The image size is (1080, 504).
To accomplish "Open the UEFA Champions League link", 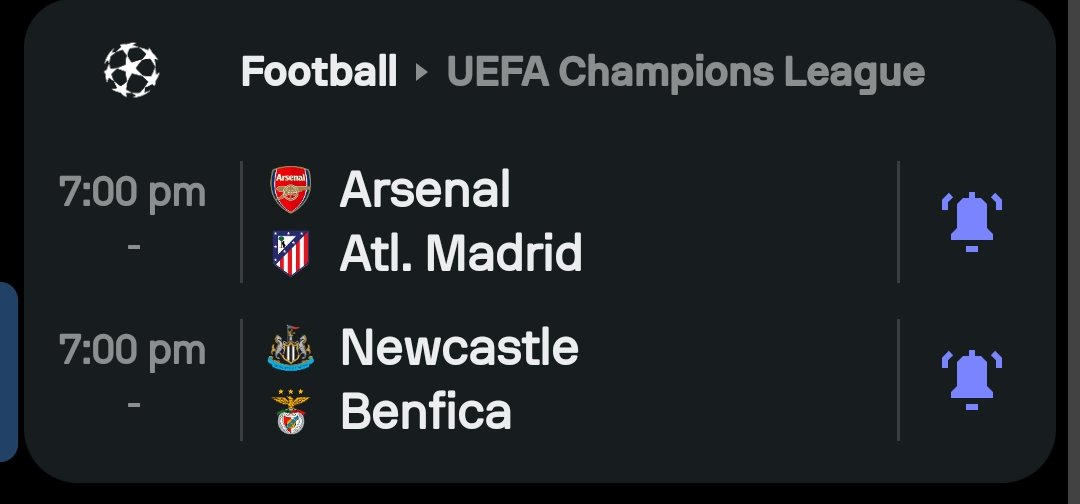I will coord(686,72).
